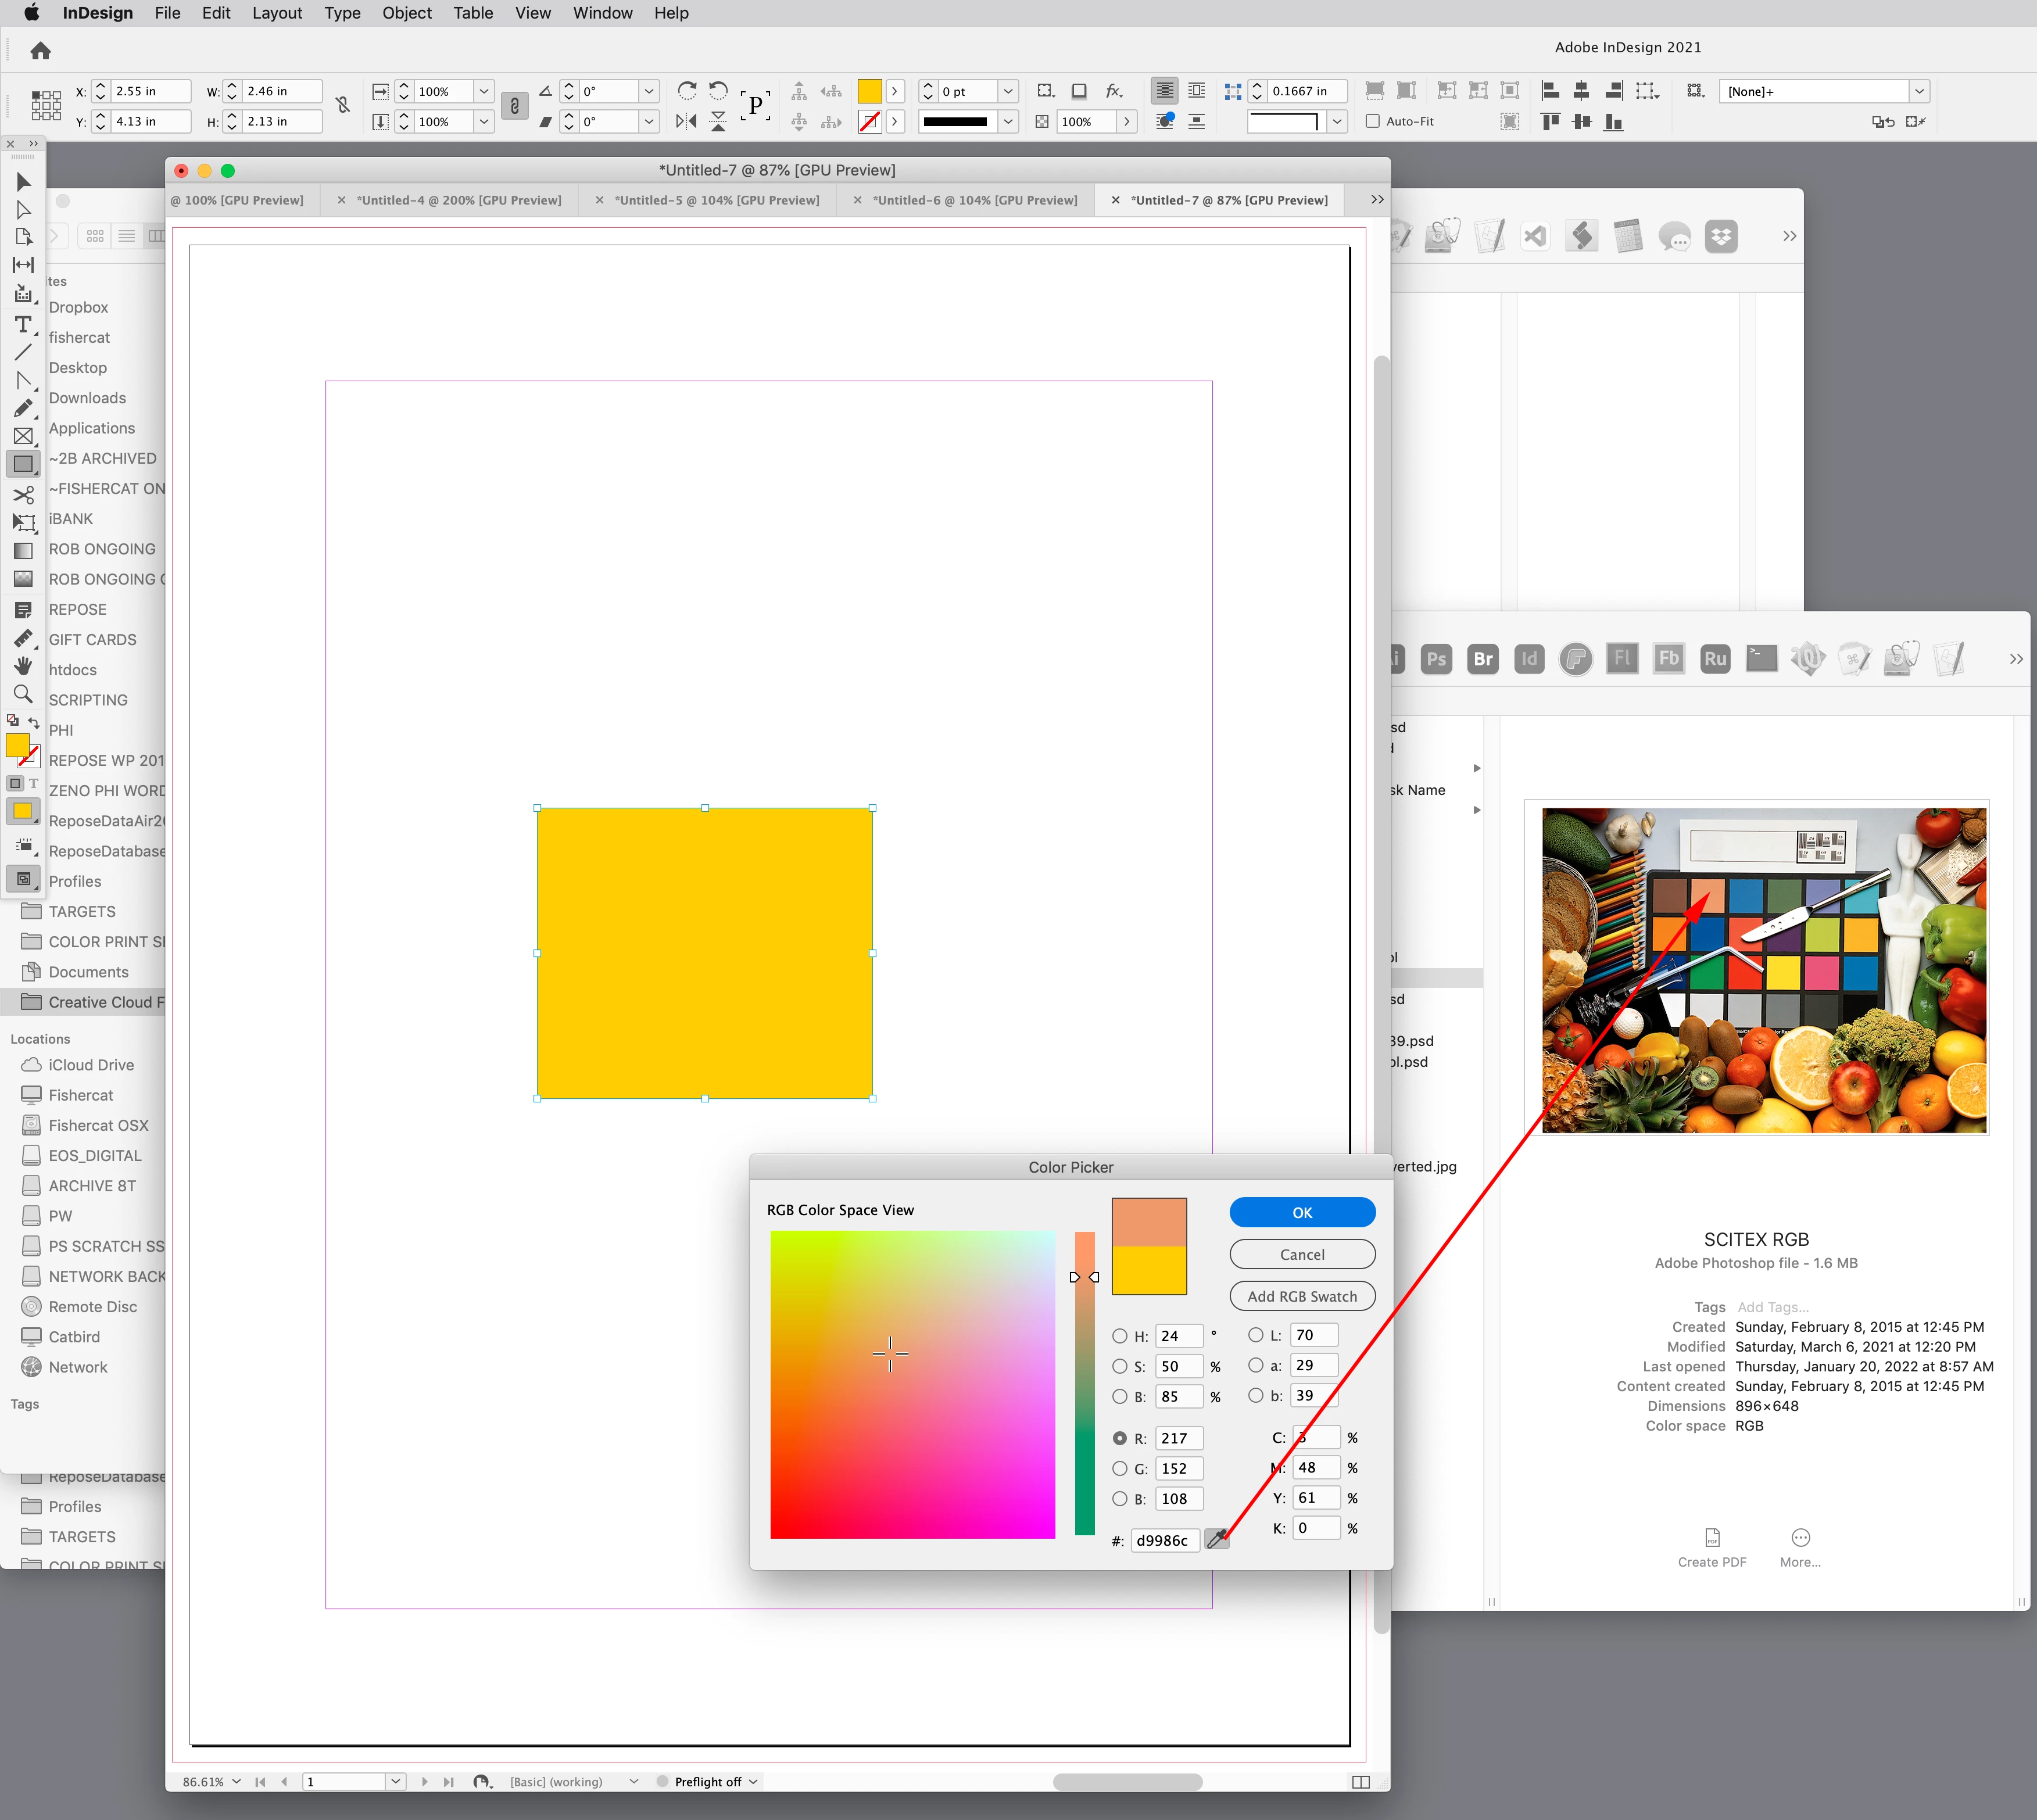This screenshot has height=1820, width=2037.
Task: Click the eyedropper icon in Color Picker
Action: (1216, 1540)
